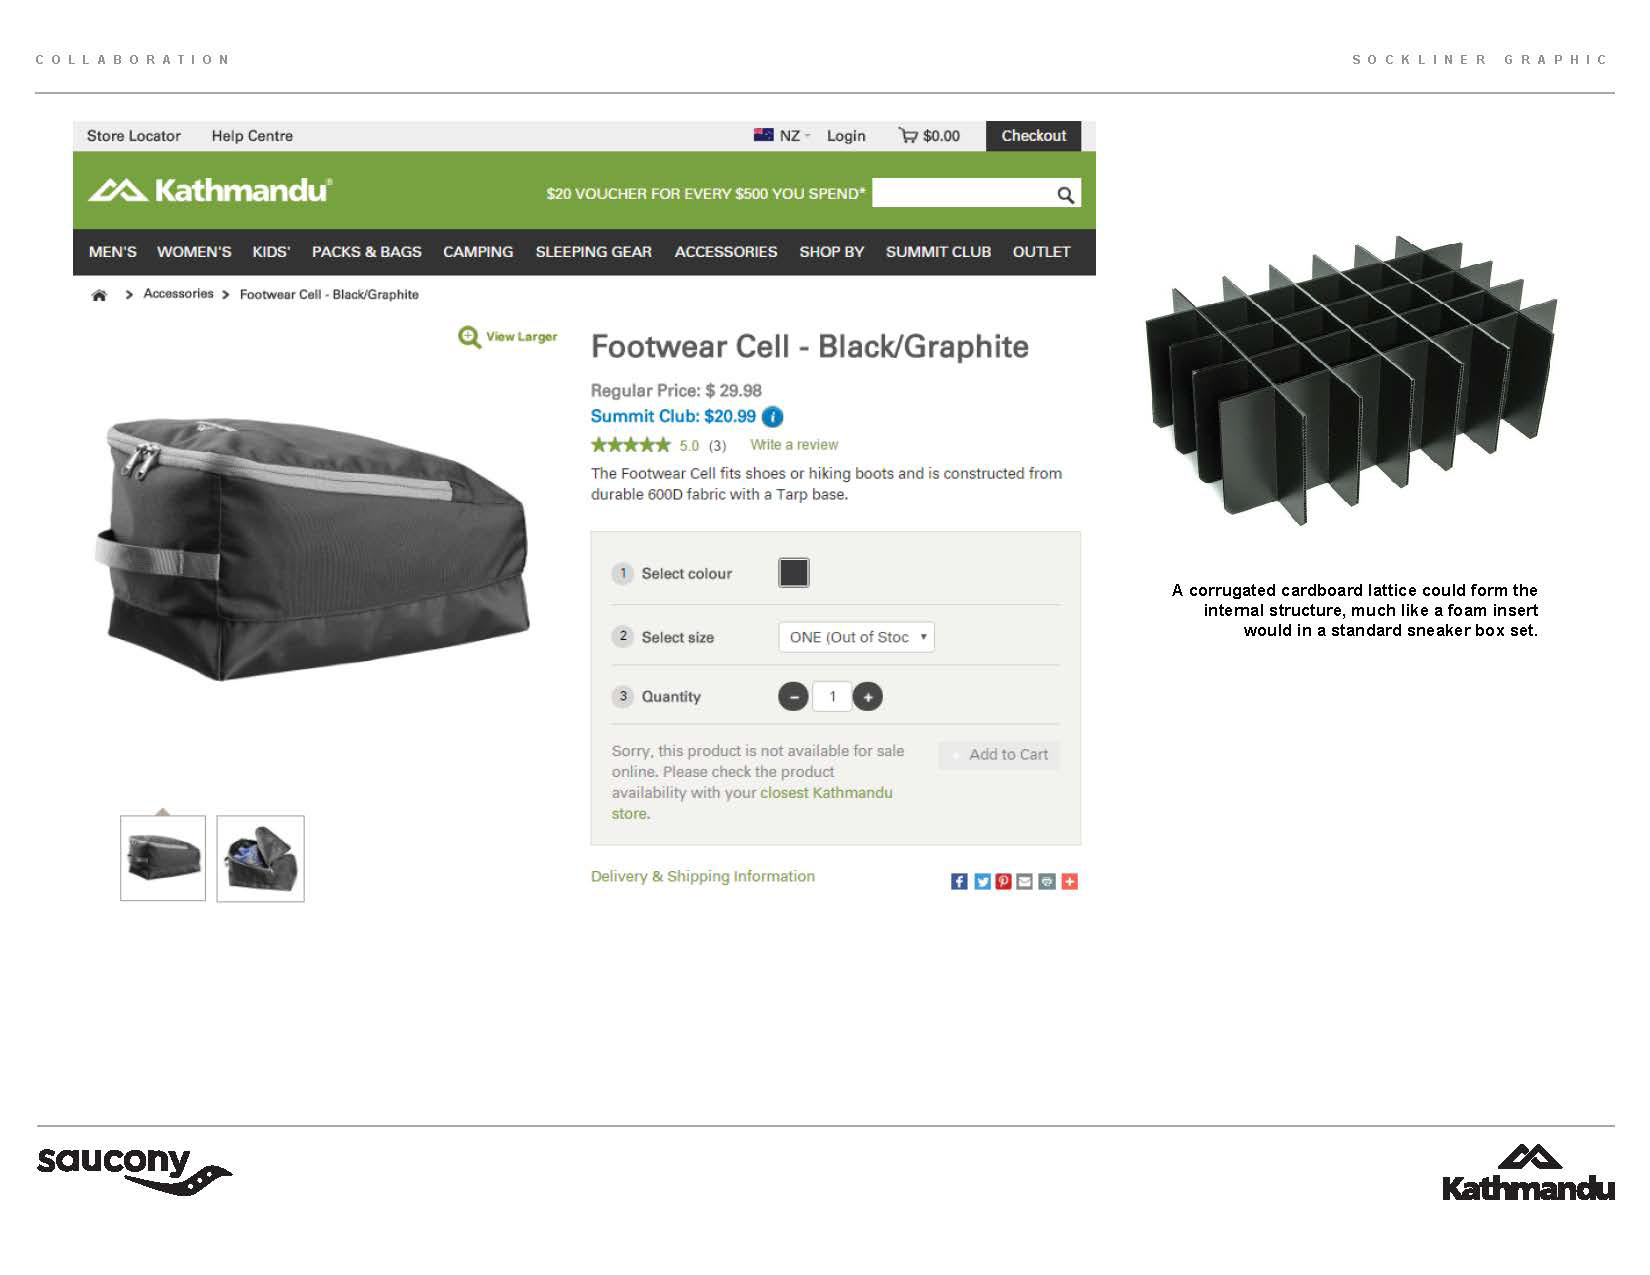The width and height of the screenshot is (1650, 1275).
Task: Select the black/graphite colour swatch
Action: click(x=794, y=573)
